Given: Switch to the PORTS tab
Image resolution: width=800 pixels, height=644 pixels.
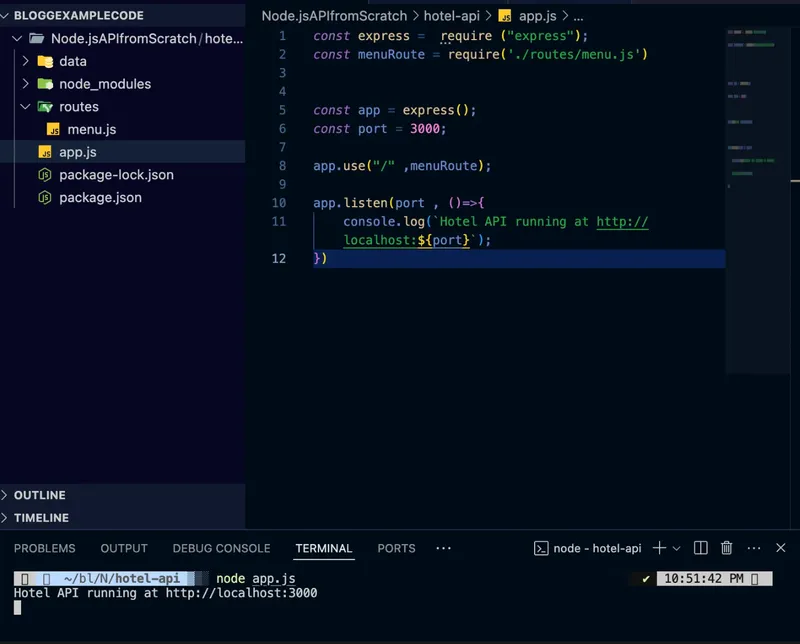Looking at the screenshot, I should click(396, 548).
